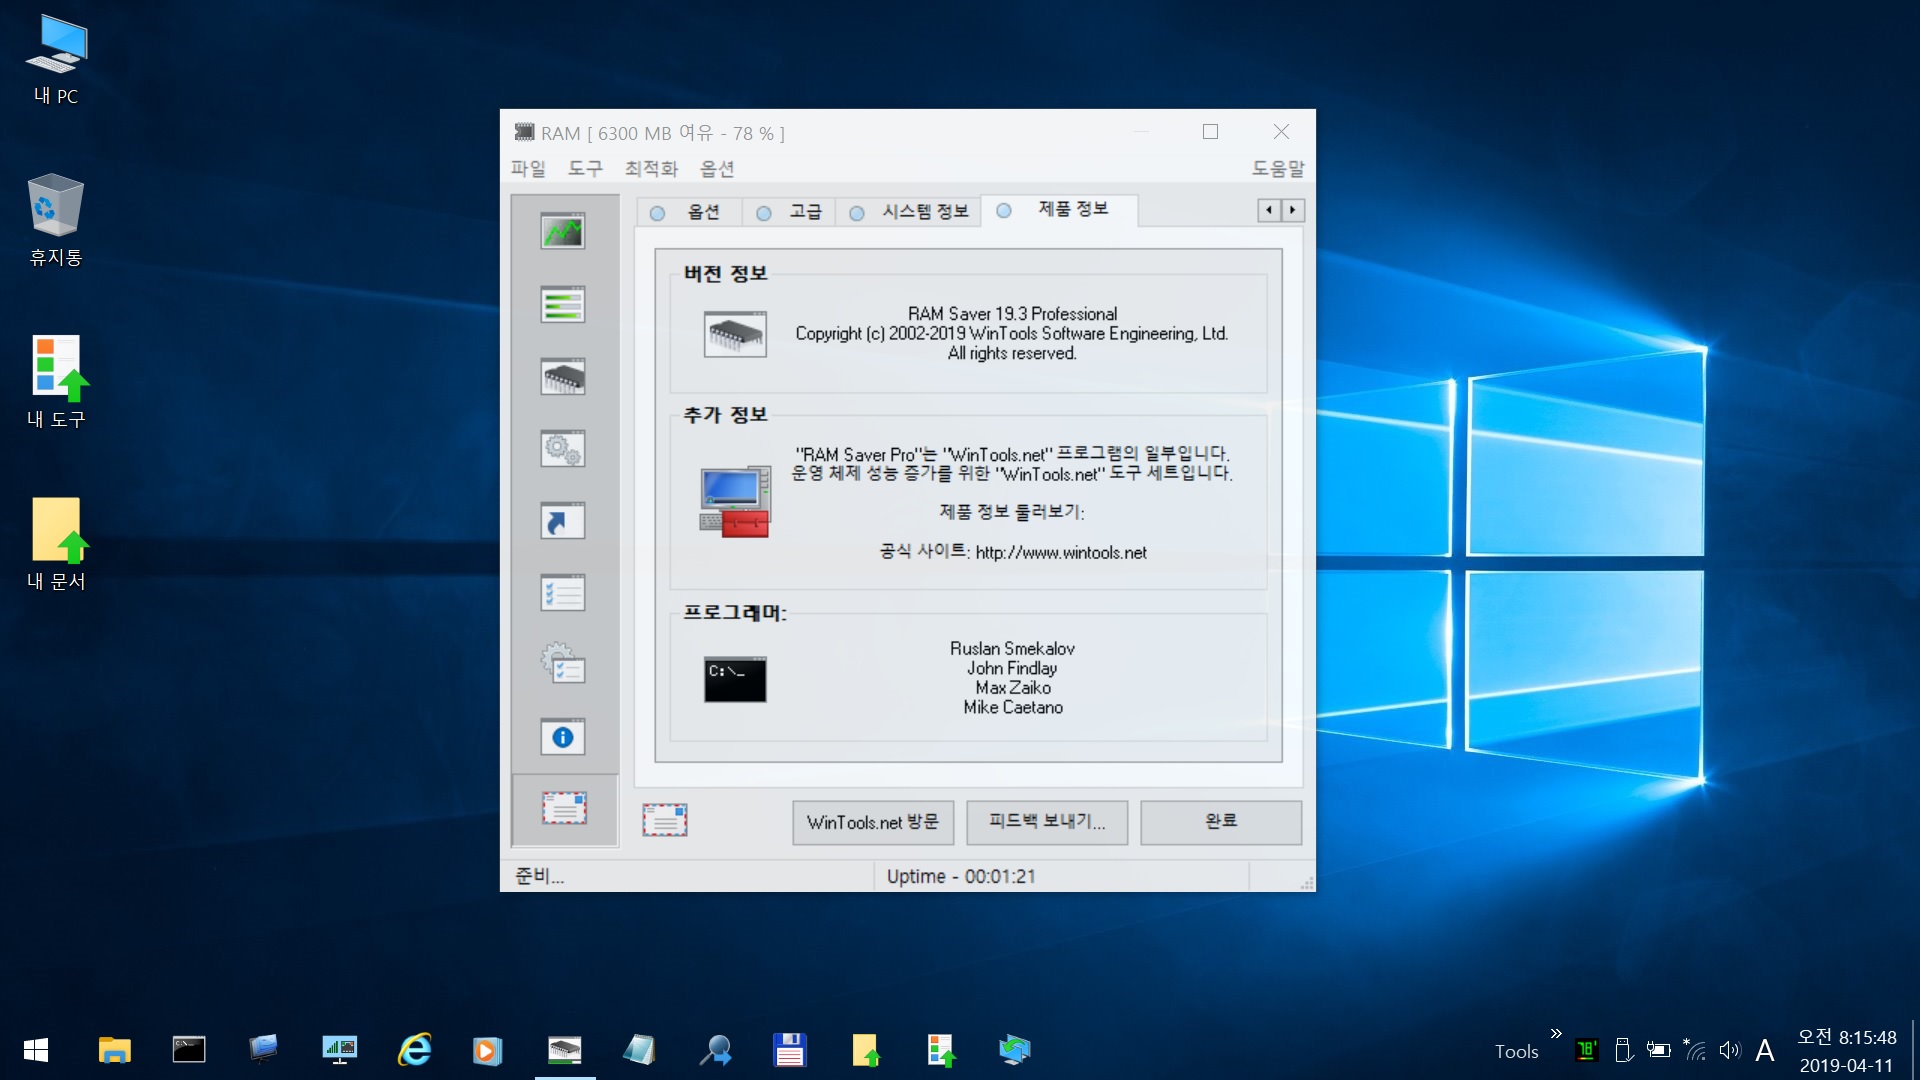Open the 도구 menu
Screen dimensions: 1920x1080
click(585, 169)
